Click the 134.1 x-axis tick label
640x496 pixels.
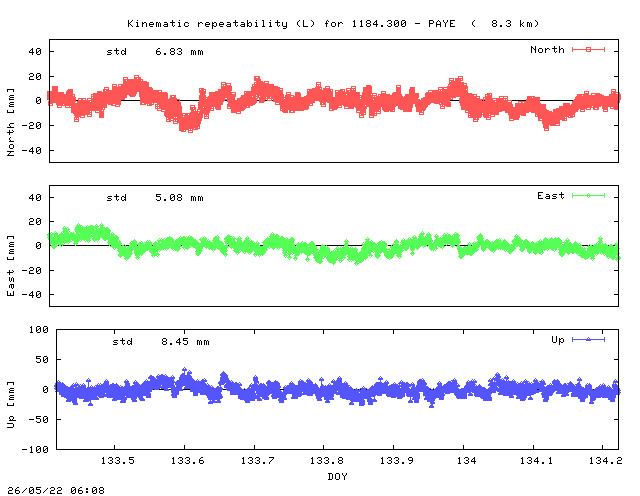pyautogui.click(x=536, y=460)
